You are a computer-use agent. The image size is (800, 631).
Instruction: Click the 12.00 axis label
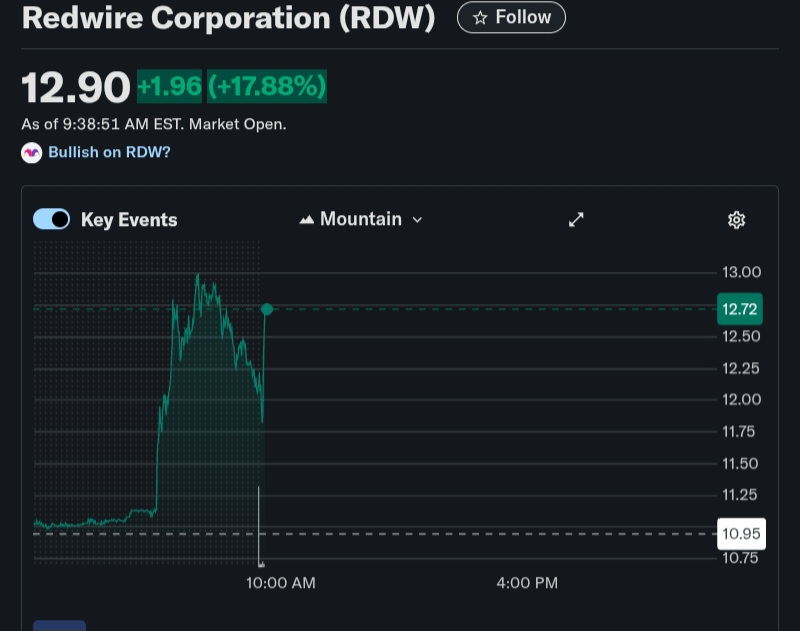pyautogui.click(x=741, y=399)
